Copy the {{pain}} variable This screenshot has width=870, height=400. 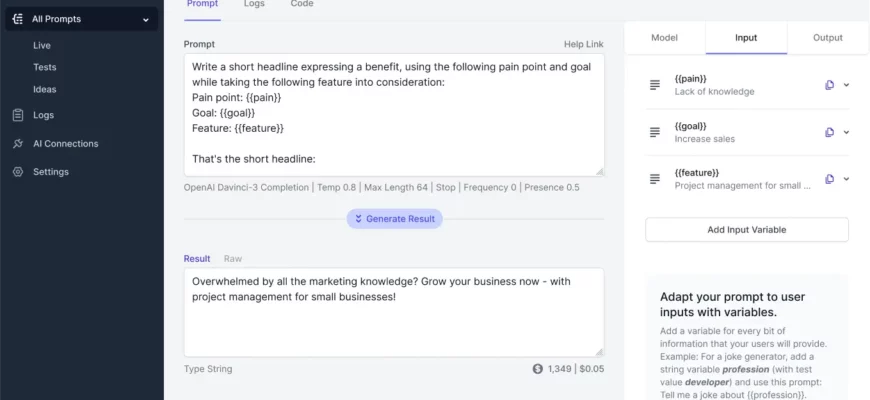829,85
